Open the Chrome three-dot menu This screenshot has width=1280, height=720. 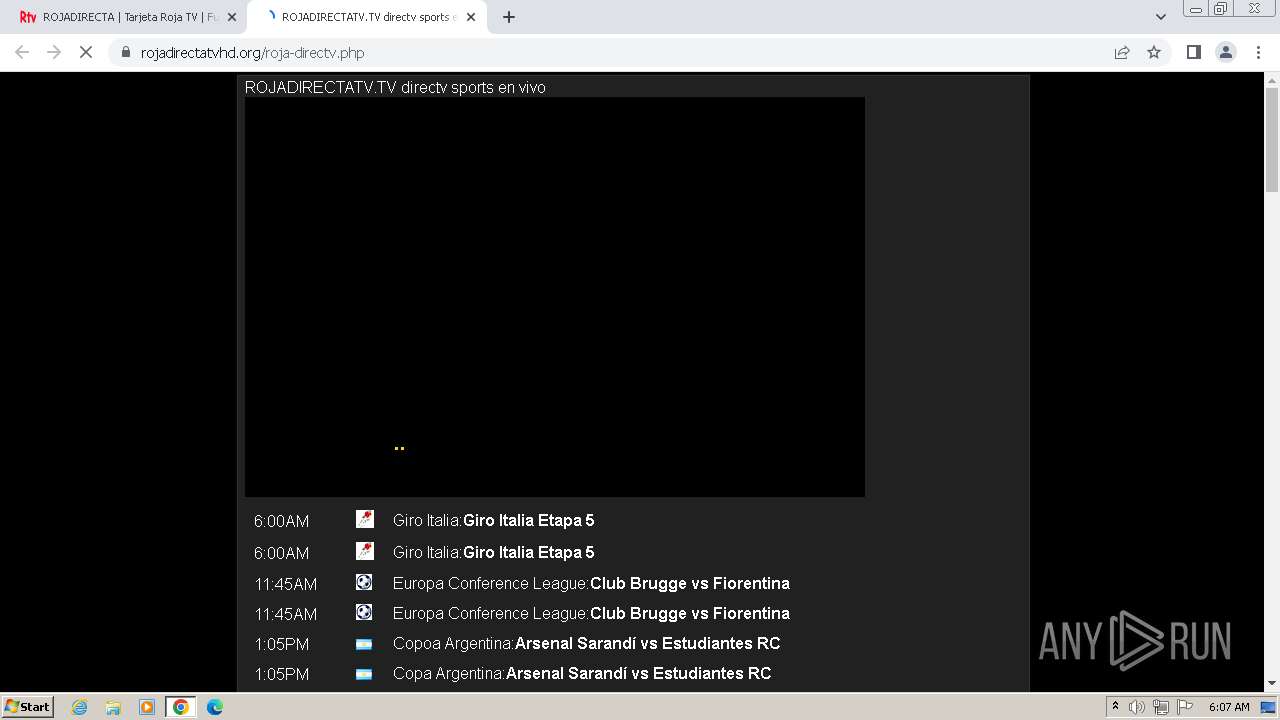pyautogui.click(x=1259, y=52)
